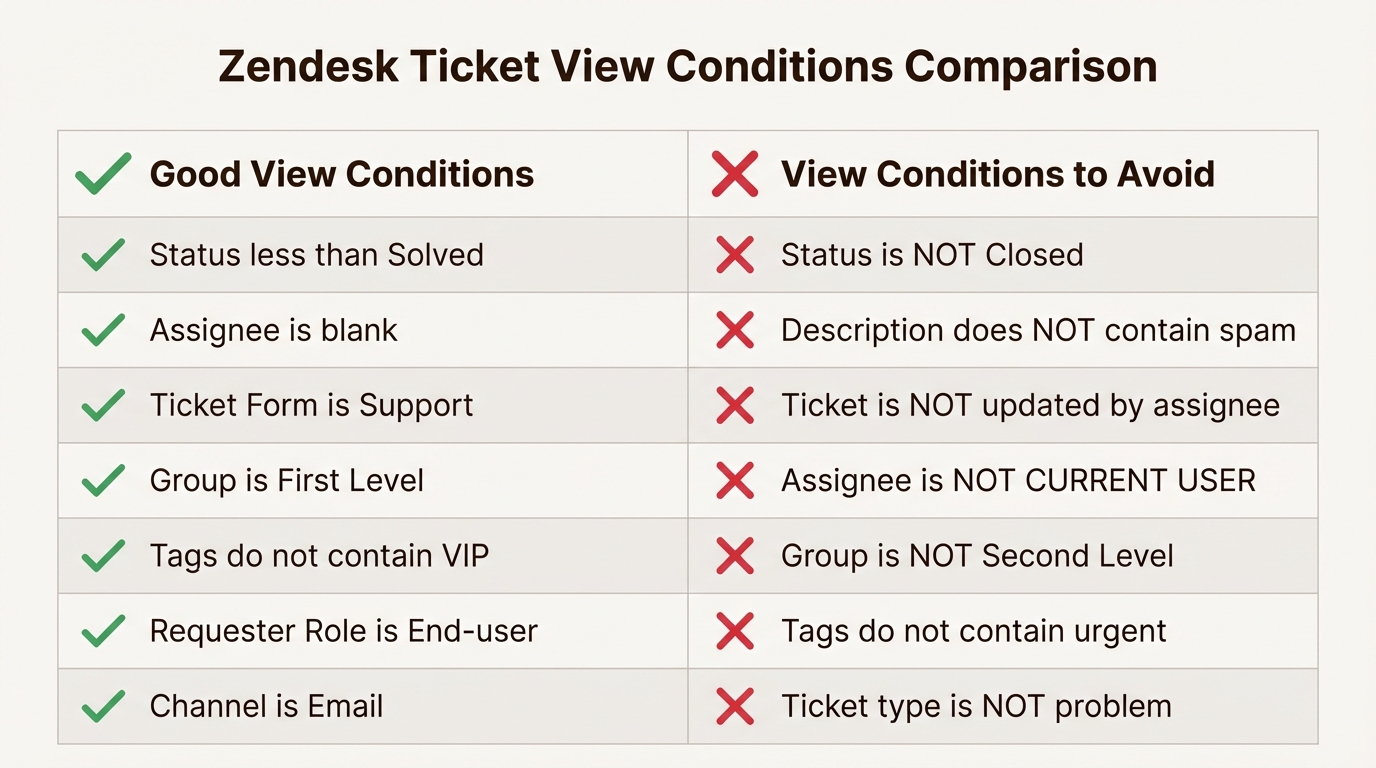Screen dimensions: 1376x768
Task: Click large checkmark in Good View Conditions header
Action: pos(103,174)
